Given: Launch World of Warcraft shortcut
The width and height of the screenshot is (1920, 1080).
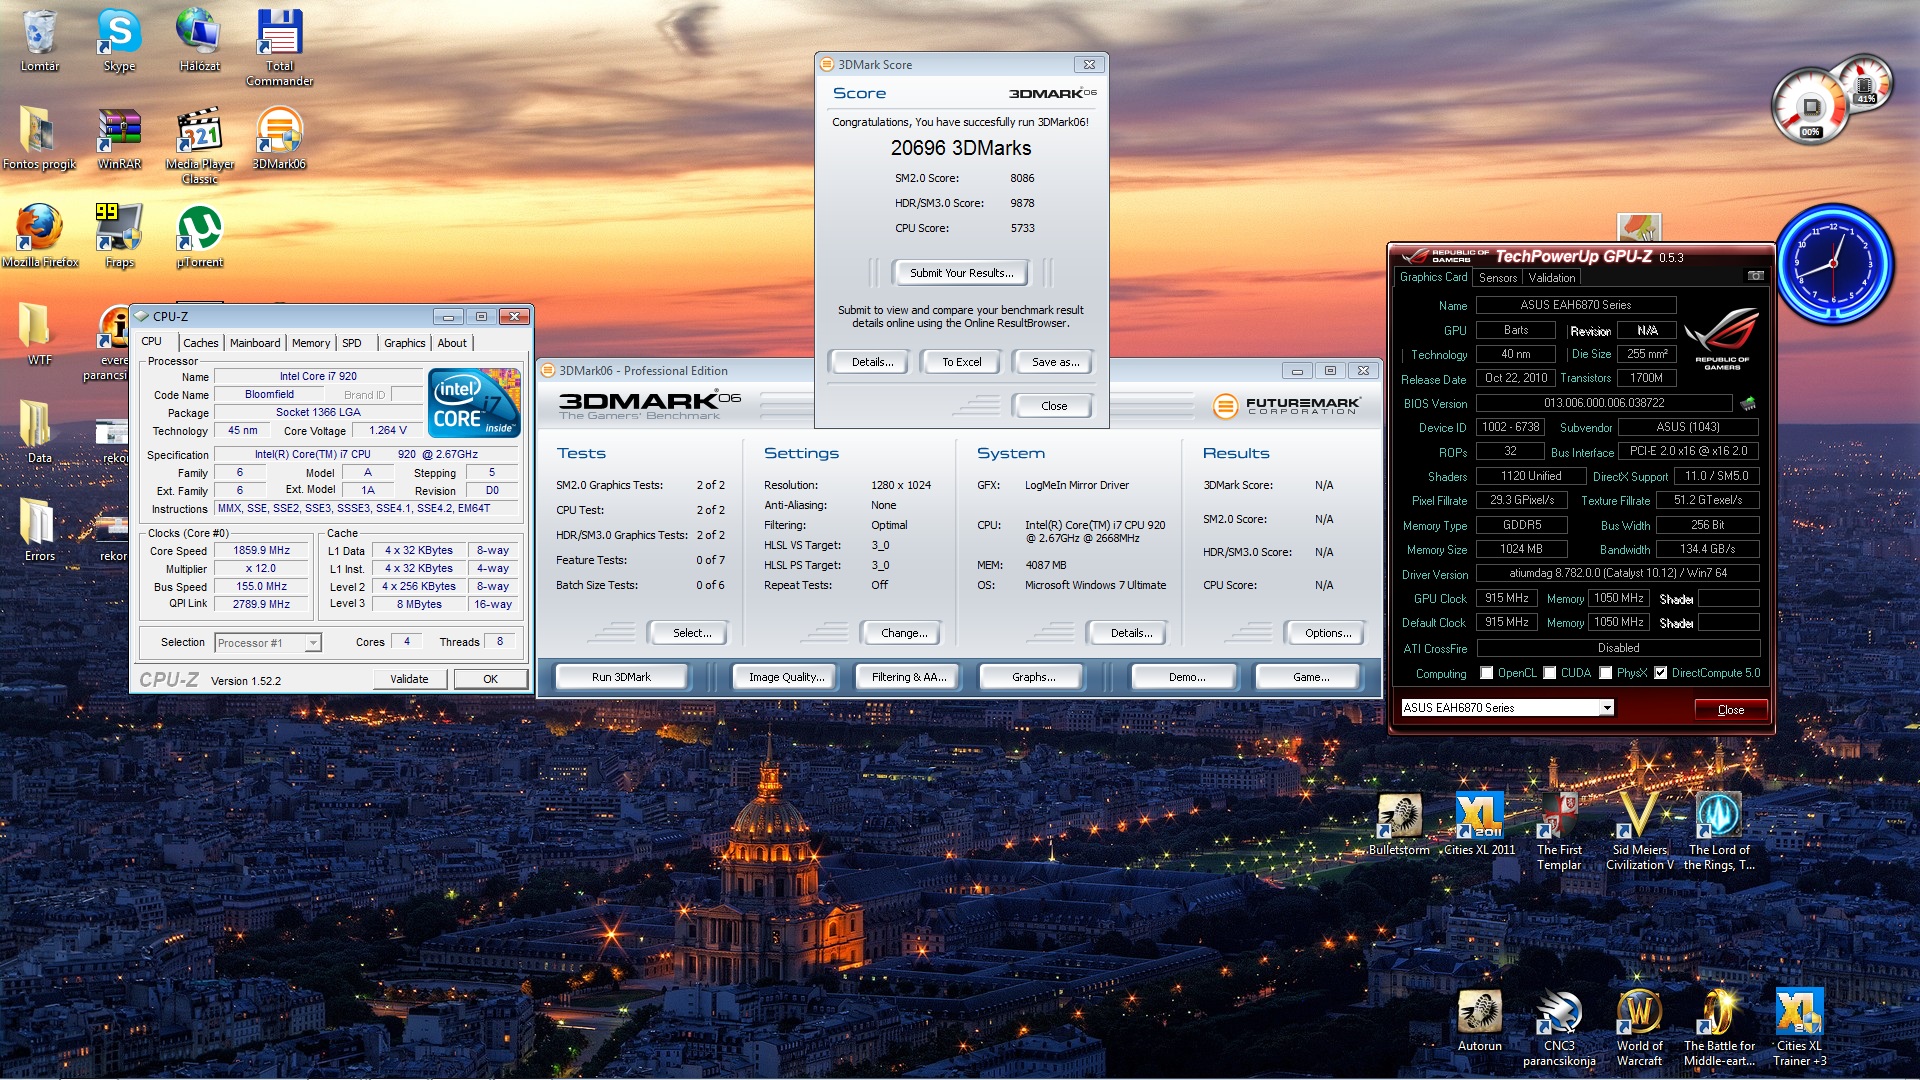Looking at the screenshot, I should coord(1640,1027).
